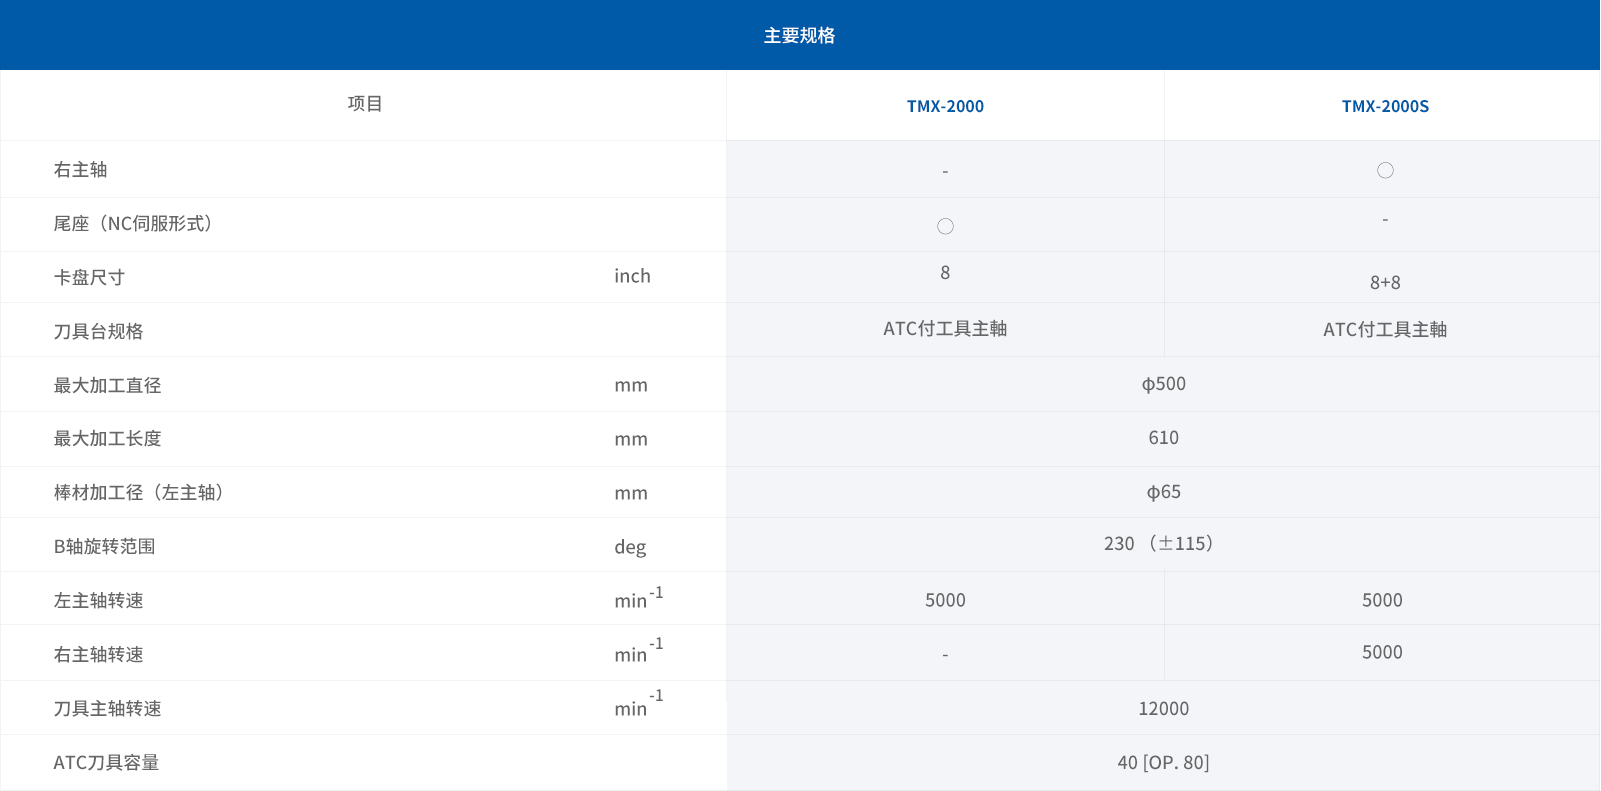Click the 8+8 value cell
The height and width of the screenshot is (791, 1601).
1385,283
